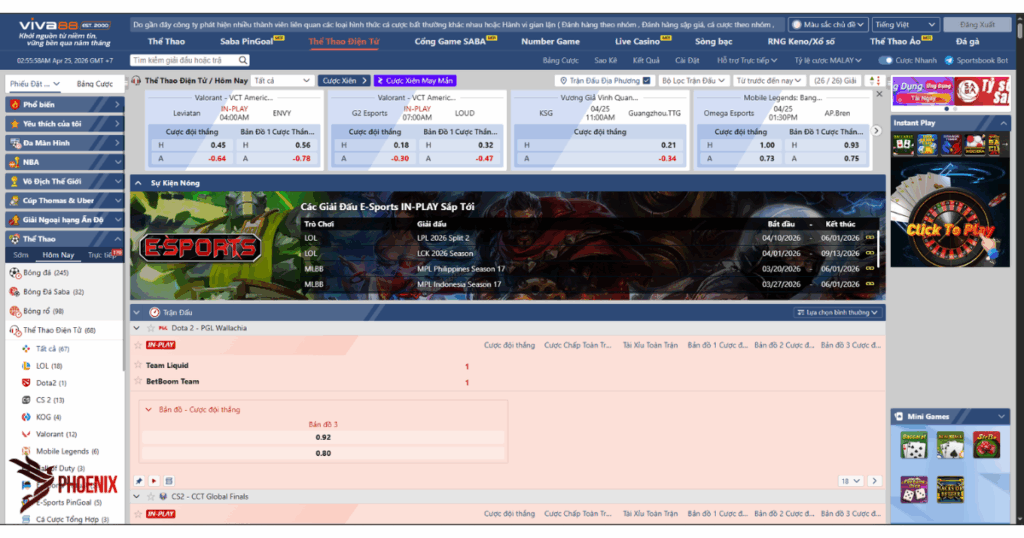This screenshot has height=538, width=1024.
Task: Favorite the Dota 2 - PGL Wallachia league star
Action: [151, 328]
